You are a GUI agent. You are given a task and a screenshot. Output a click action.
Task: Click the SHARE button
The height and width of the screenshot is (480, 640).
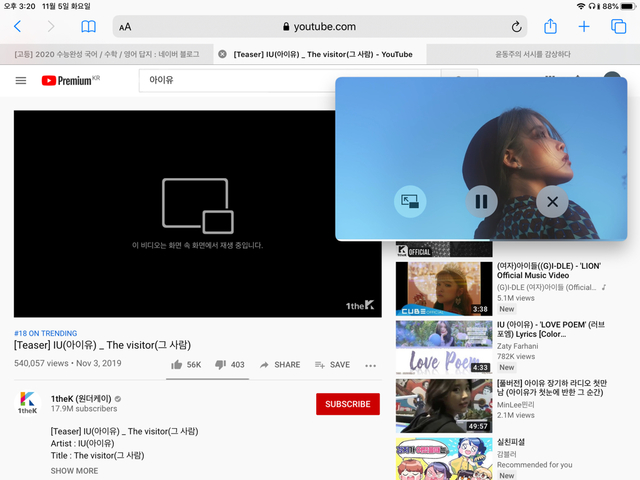pyautogui.click(x=280, y=365)
